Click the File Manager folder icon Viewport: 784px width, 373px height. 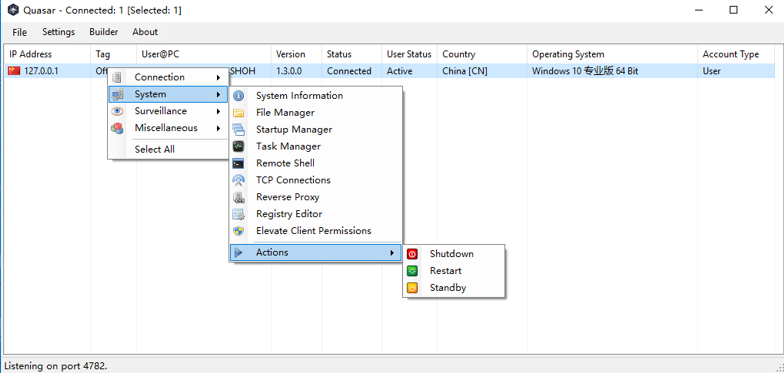click(239, 113)
